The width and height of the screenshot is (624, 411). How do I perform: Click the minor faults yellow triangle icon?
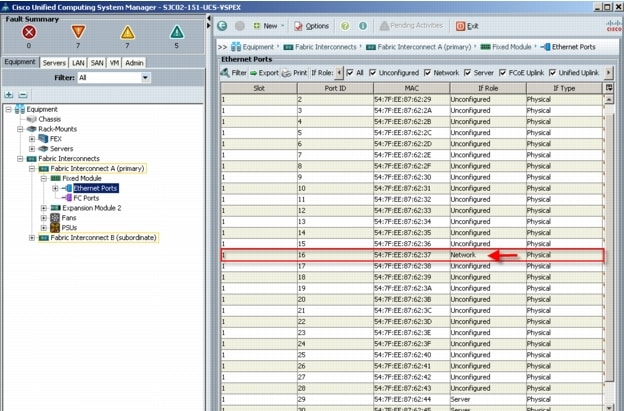point(127,32)
